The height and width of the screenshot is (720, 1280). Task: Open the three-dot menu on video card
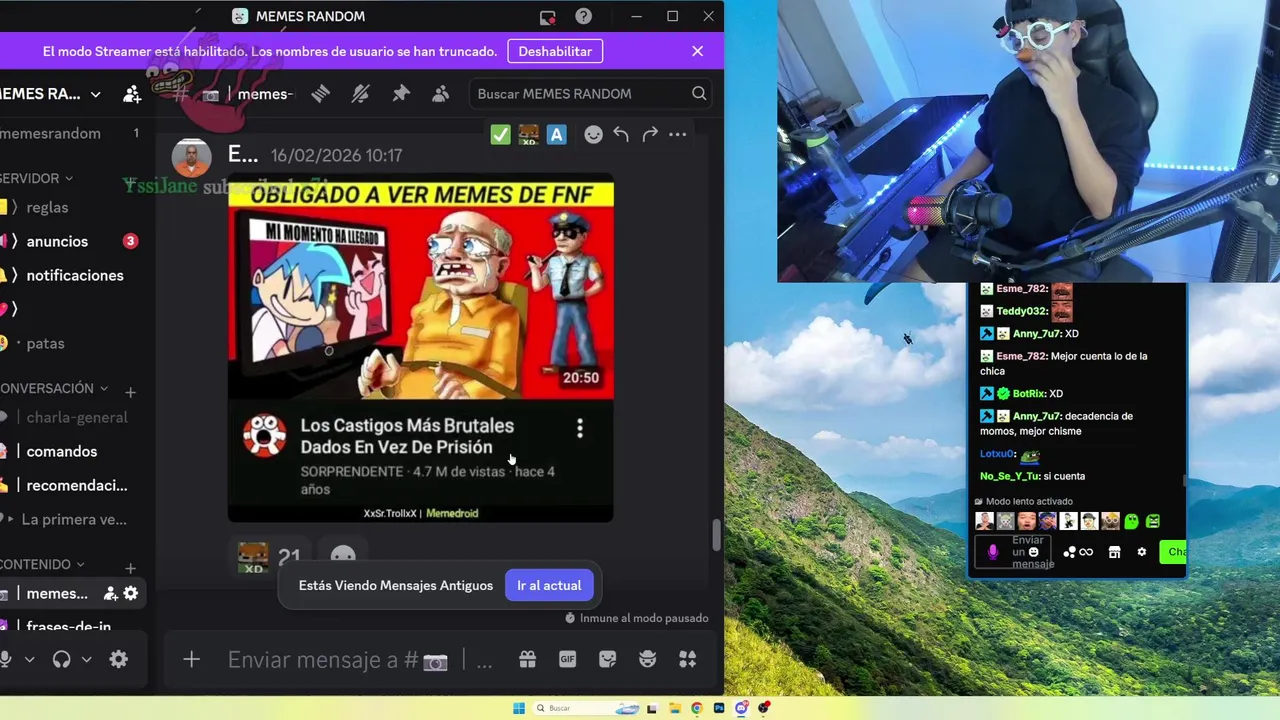tap(580, 429)
